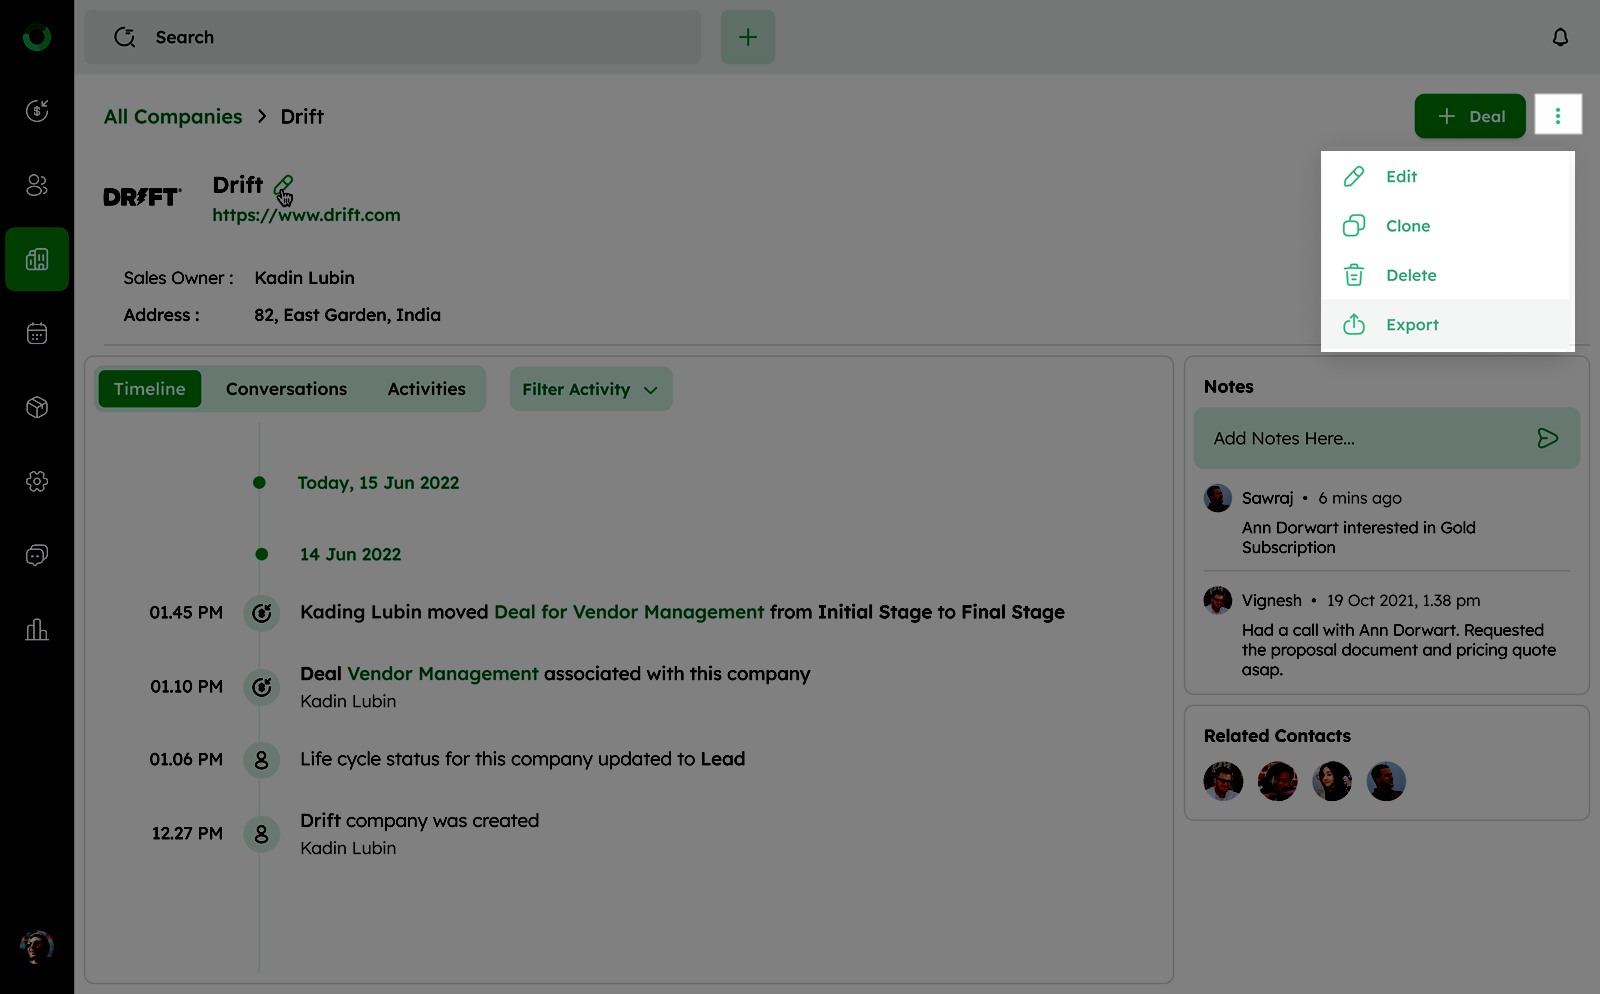Click the + Deal button
The height and width of the screenshot is (994, 1600).
(x=1470, y=116)
